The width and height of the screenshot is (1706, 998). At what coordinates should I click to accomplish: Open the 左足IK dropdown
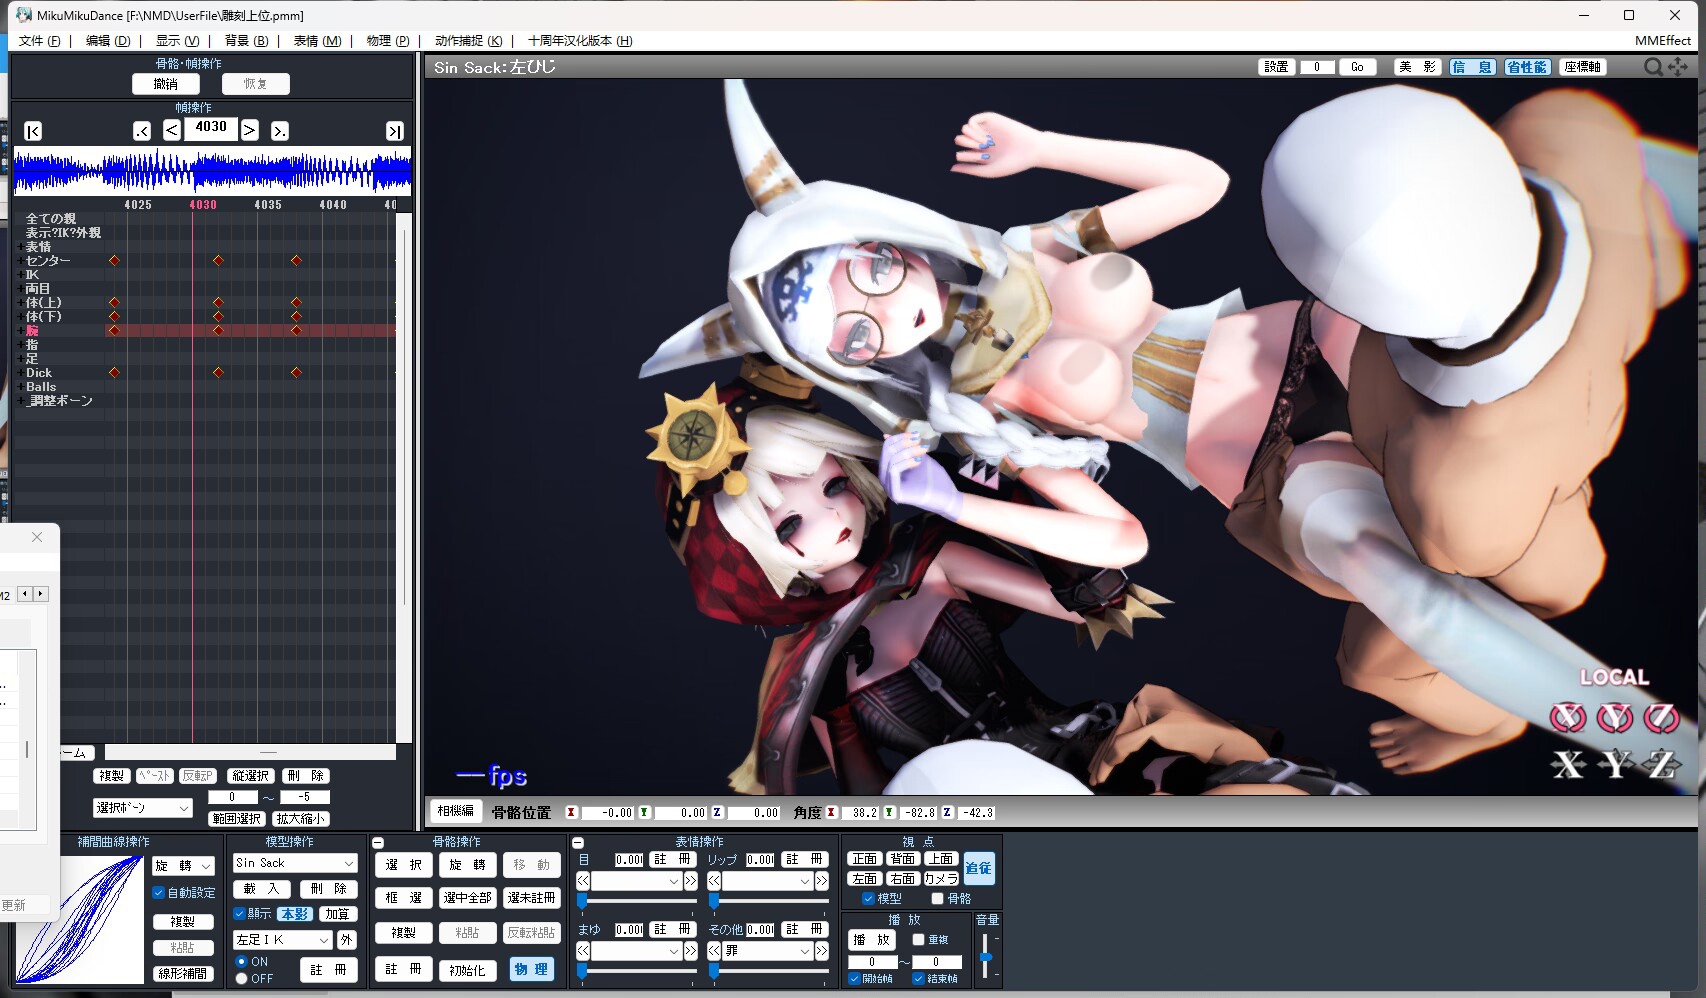click(x=282, y=940)
